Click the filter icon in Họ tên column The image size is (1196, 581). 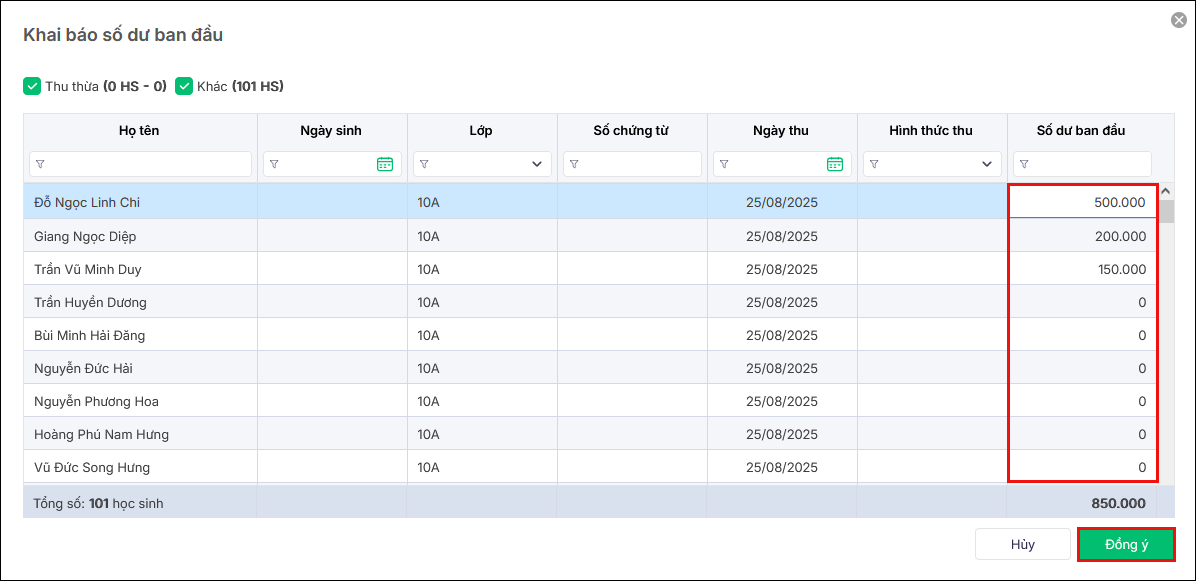click(x=40, y=165)
